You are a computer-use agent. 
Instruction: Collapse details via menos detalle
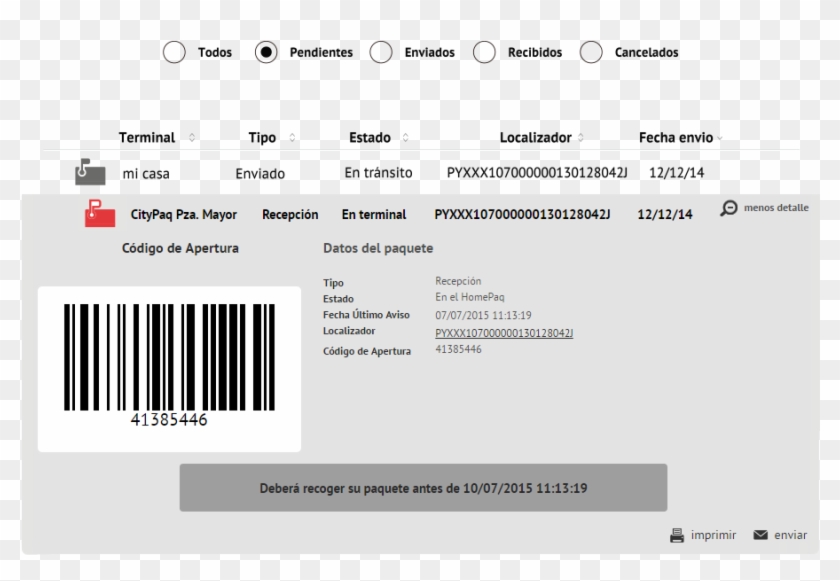tap(776, 208)
